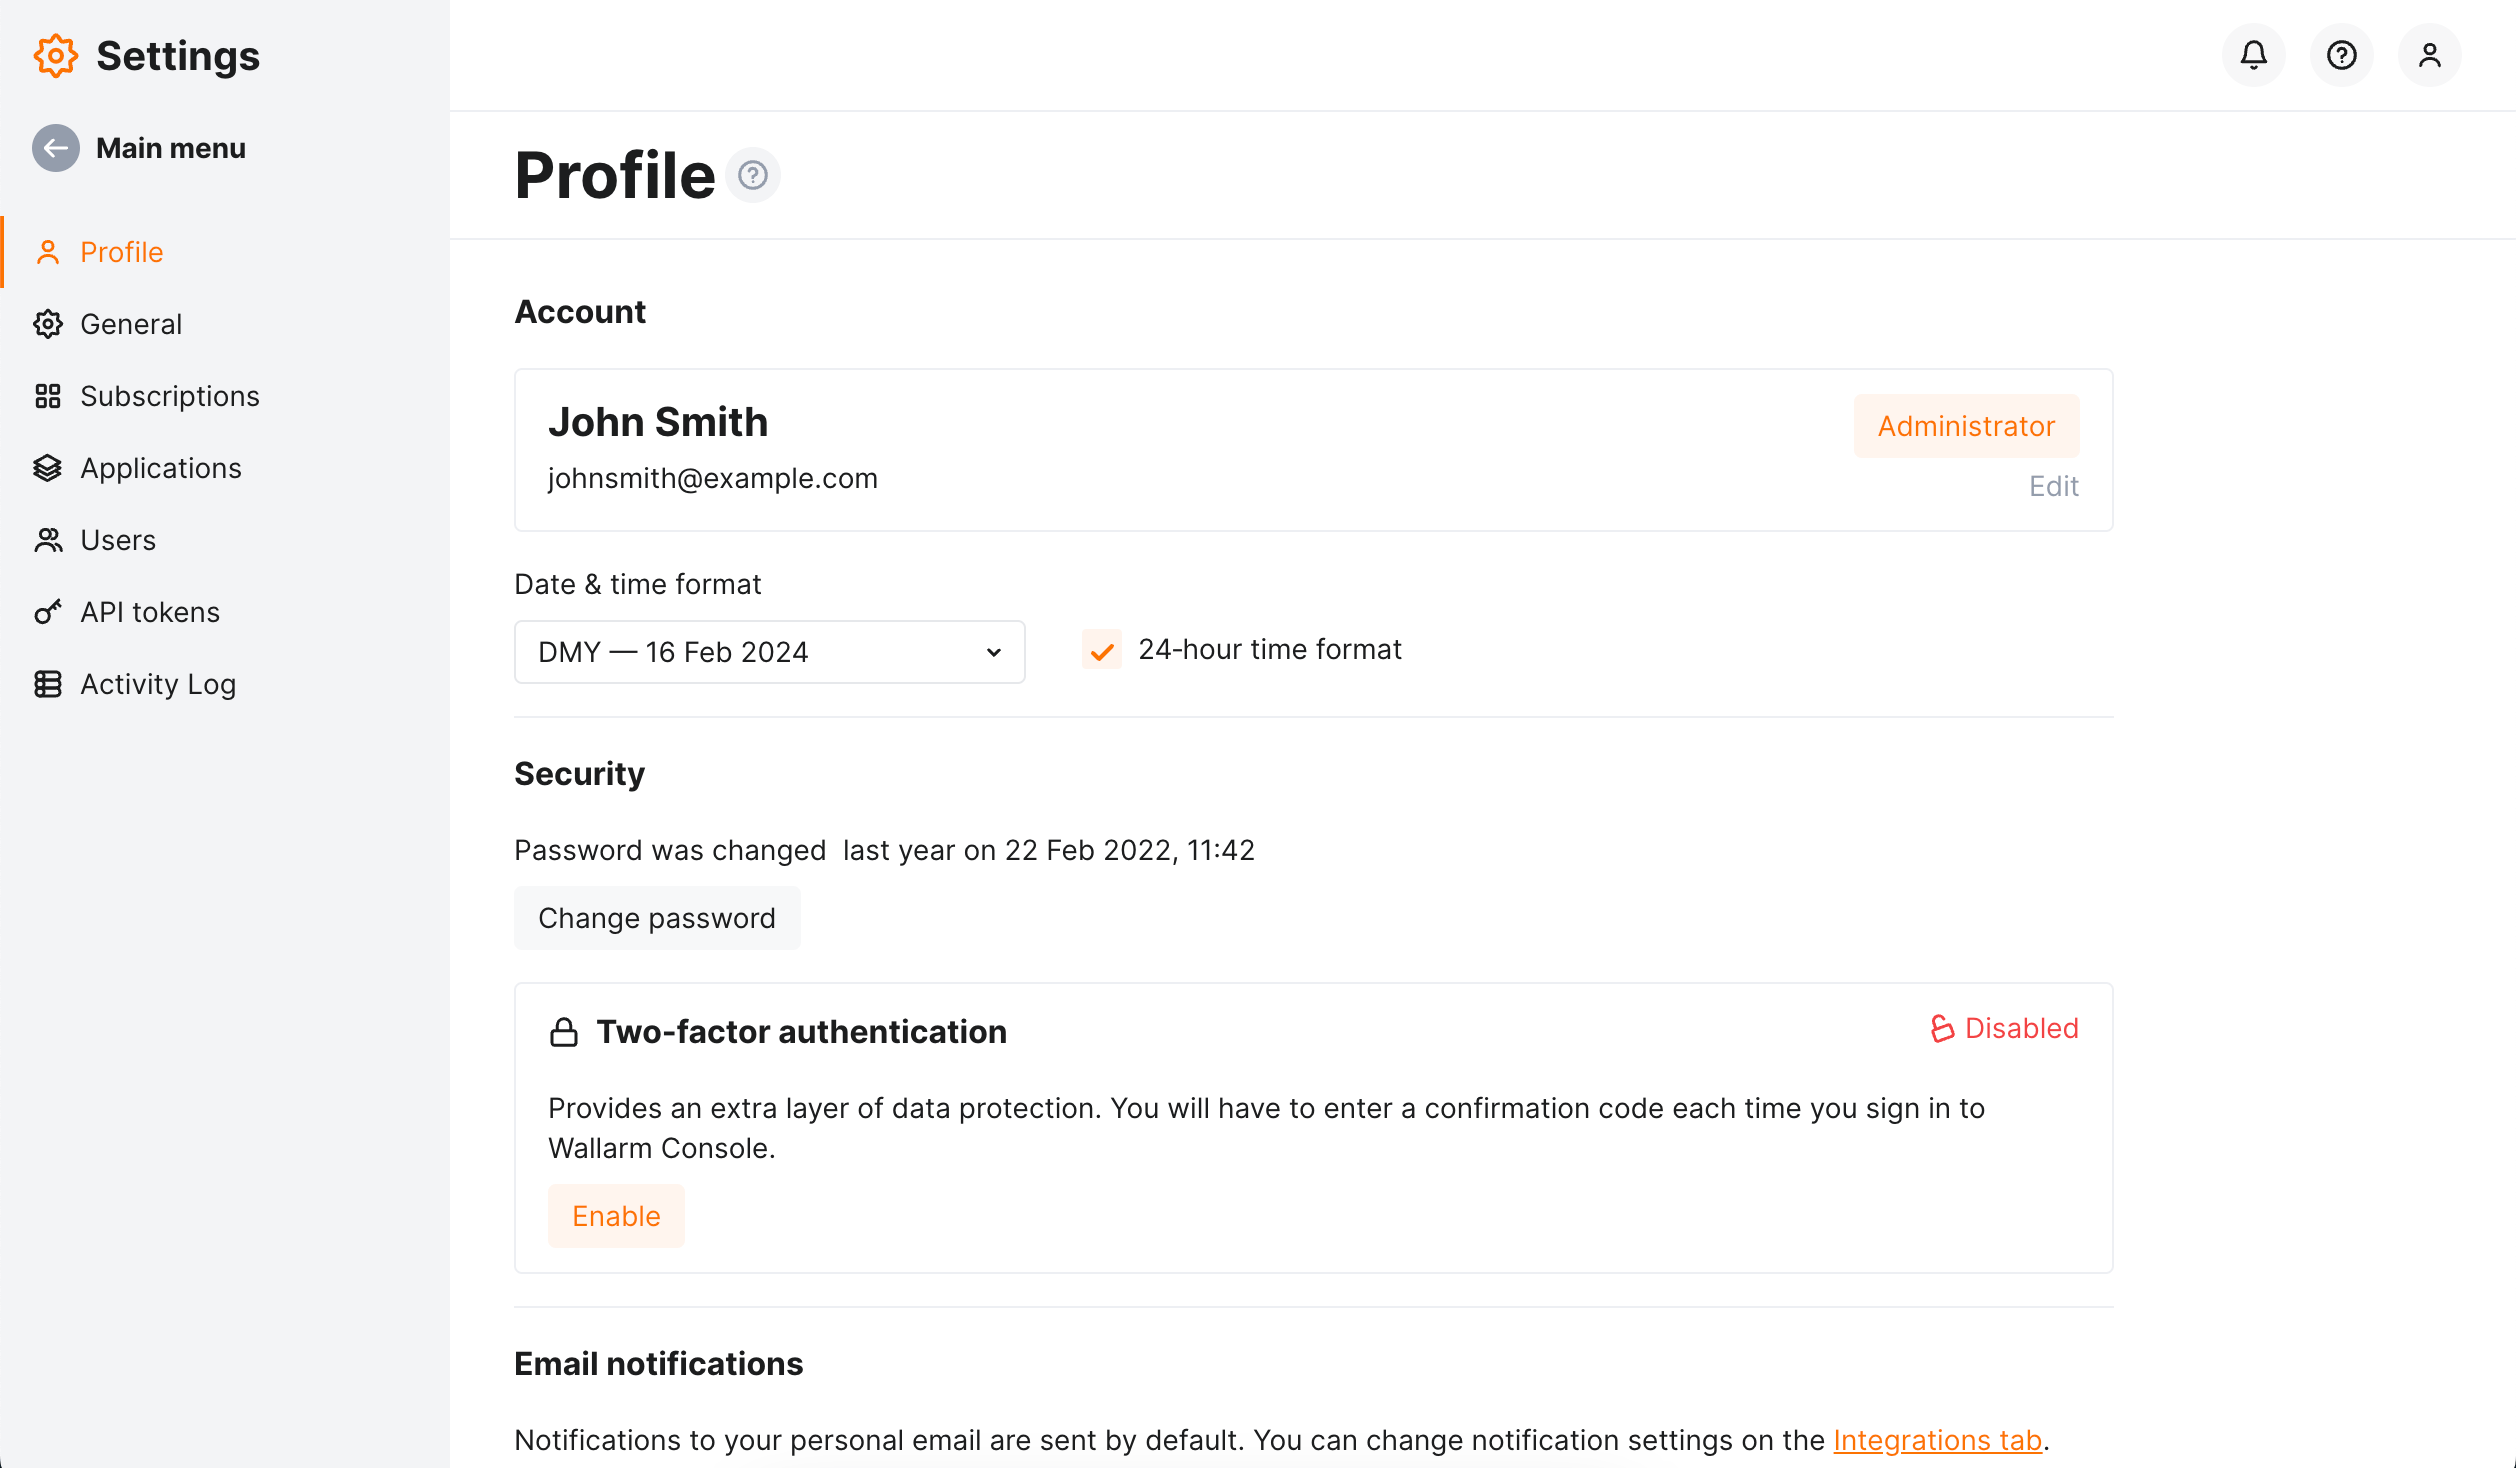This screenshot has height=1468, width=2516.
Task: Toggle the 24-hour time format checkbox
Action: [1101, 650]
